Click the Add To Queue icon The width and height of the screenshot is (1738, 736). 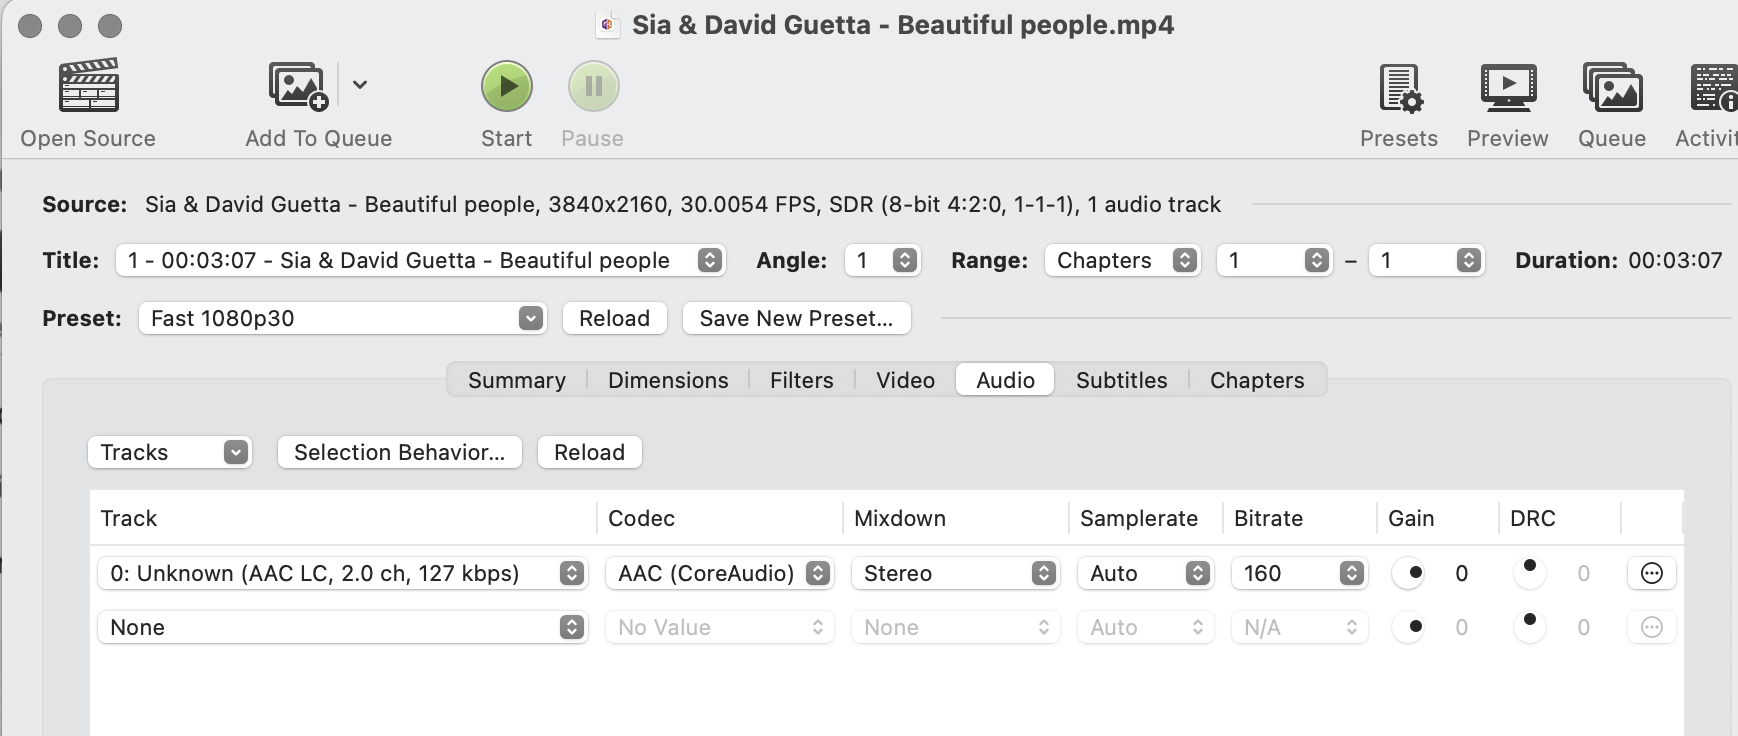(298, 86)
